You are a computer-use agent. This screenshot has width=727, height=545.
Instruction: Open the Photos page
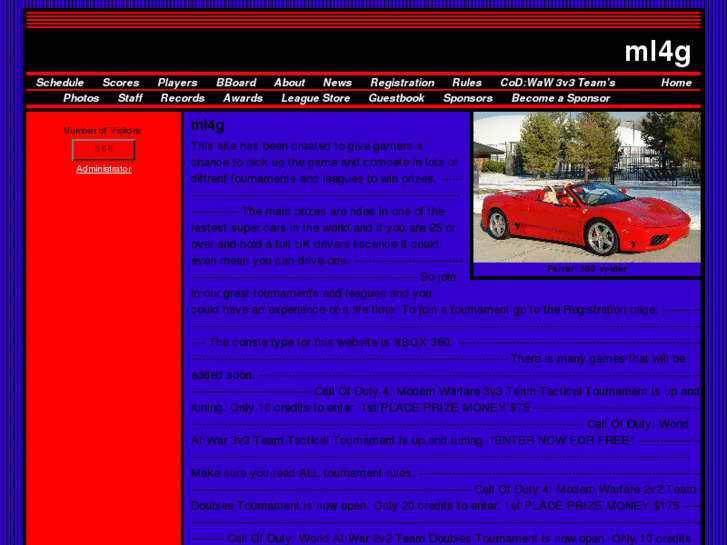pos(81,98)
